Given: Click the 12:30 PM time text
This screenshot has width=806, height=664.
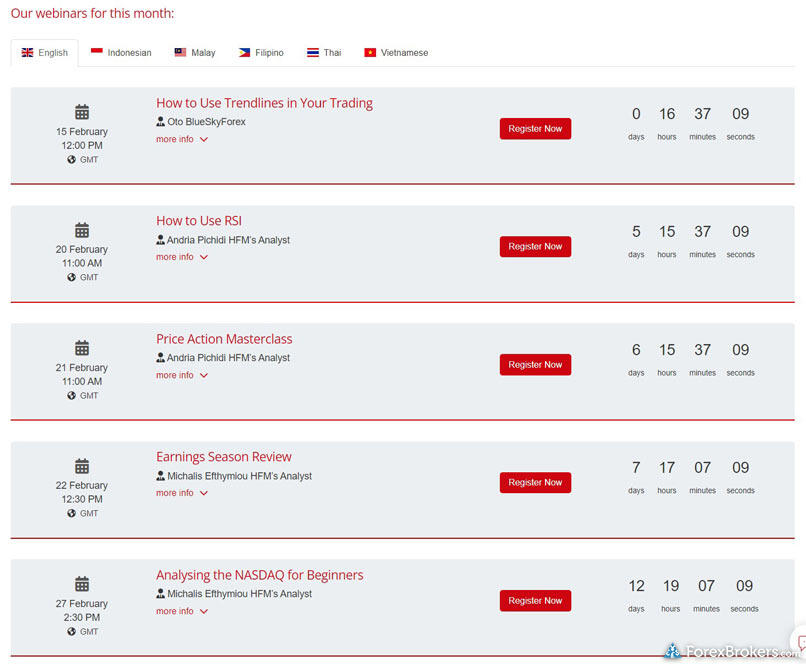Looking at the screenshot, I should [82, 499].
